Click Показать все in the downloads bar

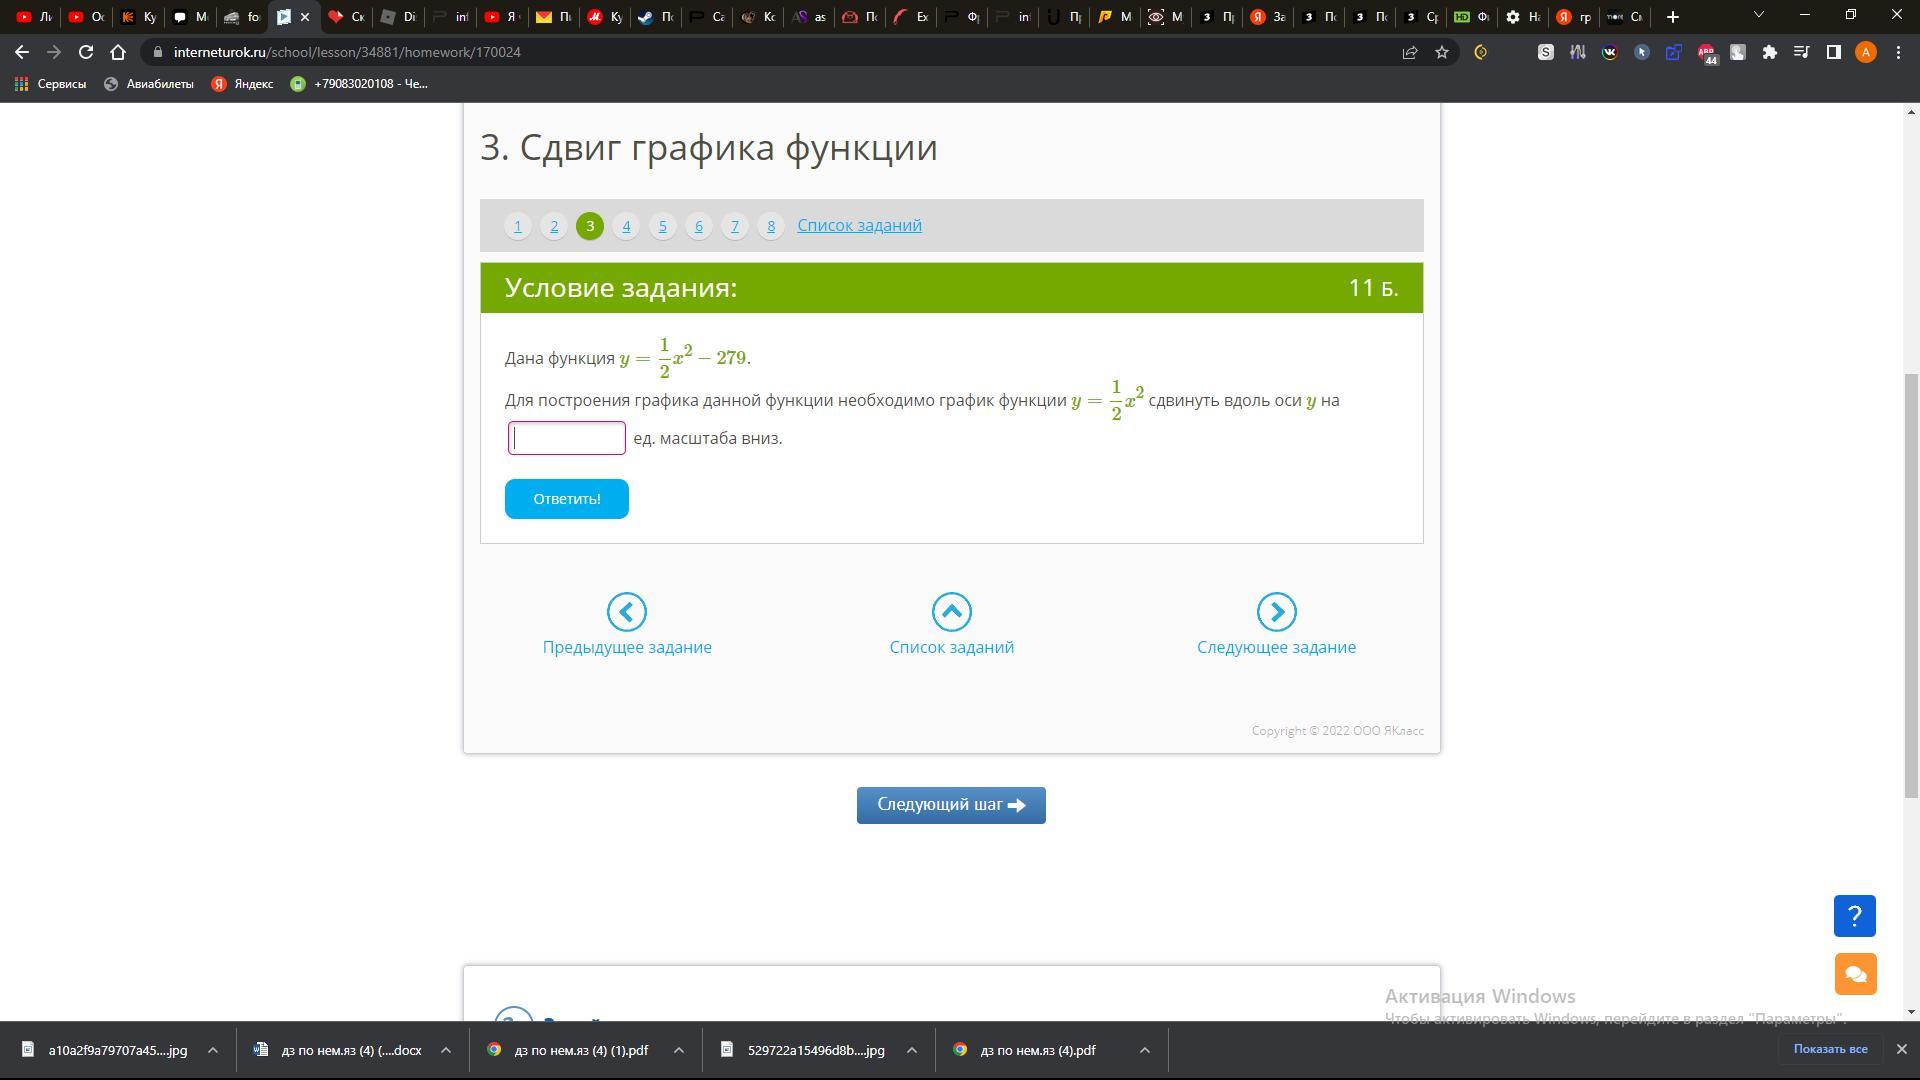(1830, 1049)
